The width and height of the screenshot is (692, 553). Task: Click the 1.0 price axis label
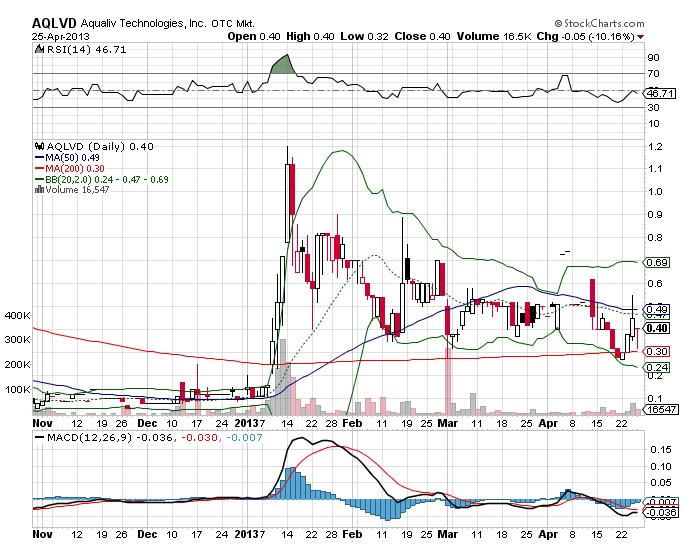(x=655, y=192)
